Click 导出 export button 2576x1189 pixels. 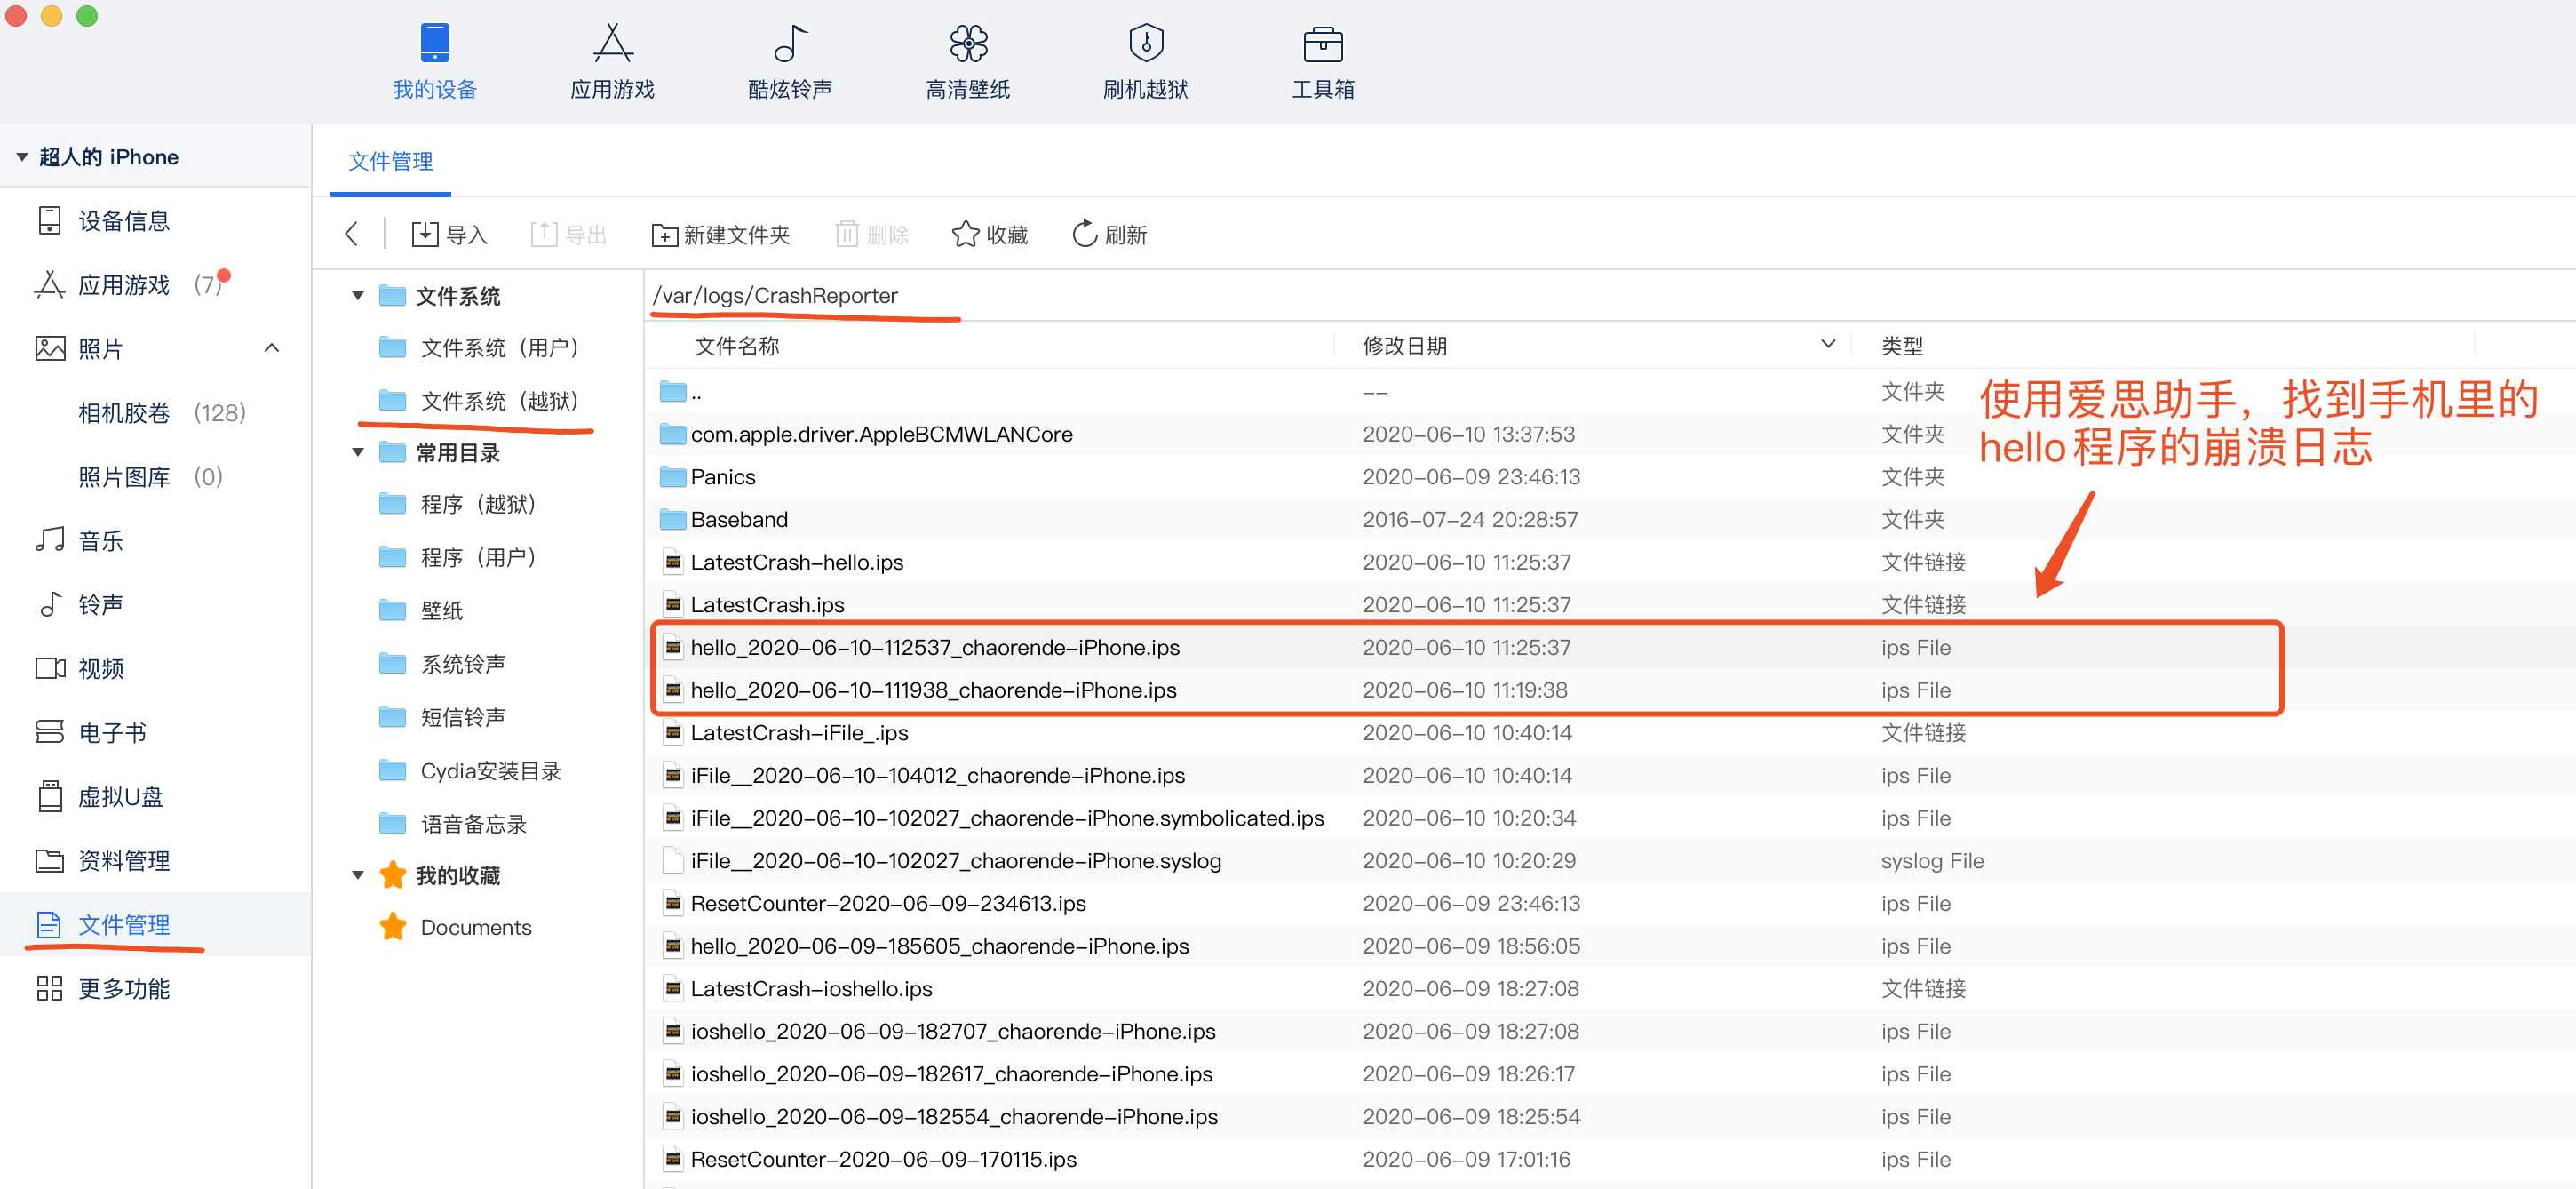point(568,234)
